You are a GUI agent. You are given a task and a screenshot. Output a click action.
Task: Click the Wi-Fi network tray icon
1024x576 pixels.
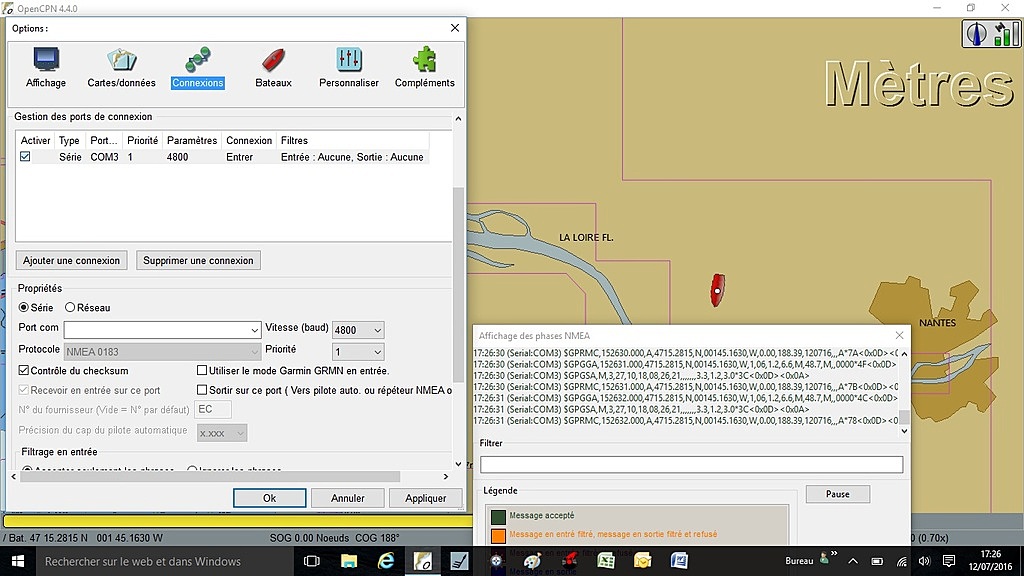(x=902, y=561)
